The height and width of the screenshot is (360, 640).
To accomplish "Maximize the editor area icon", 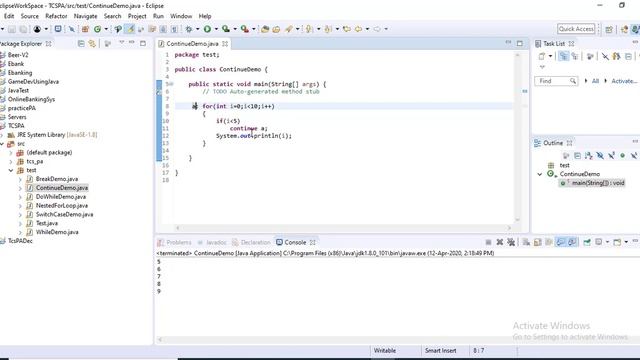I will (520, 43).
